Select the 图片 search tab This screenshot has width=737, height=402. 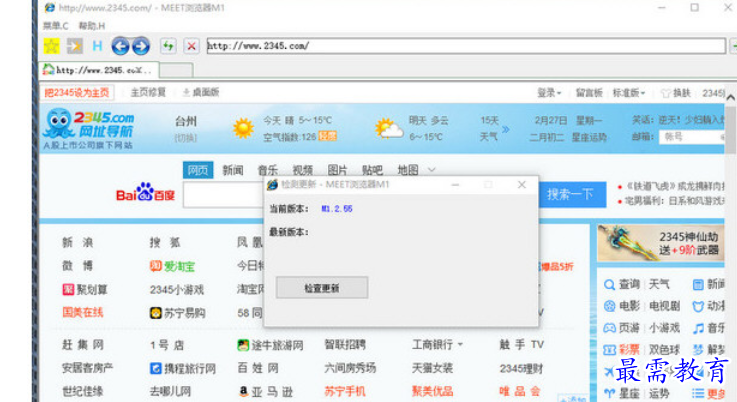pos(337,170)
